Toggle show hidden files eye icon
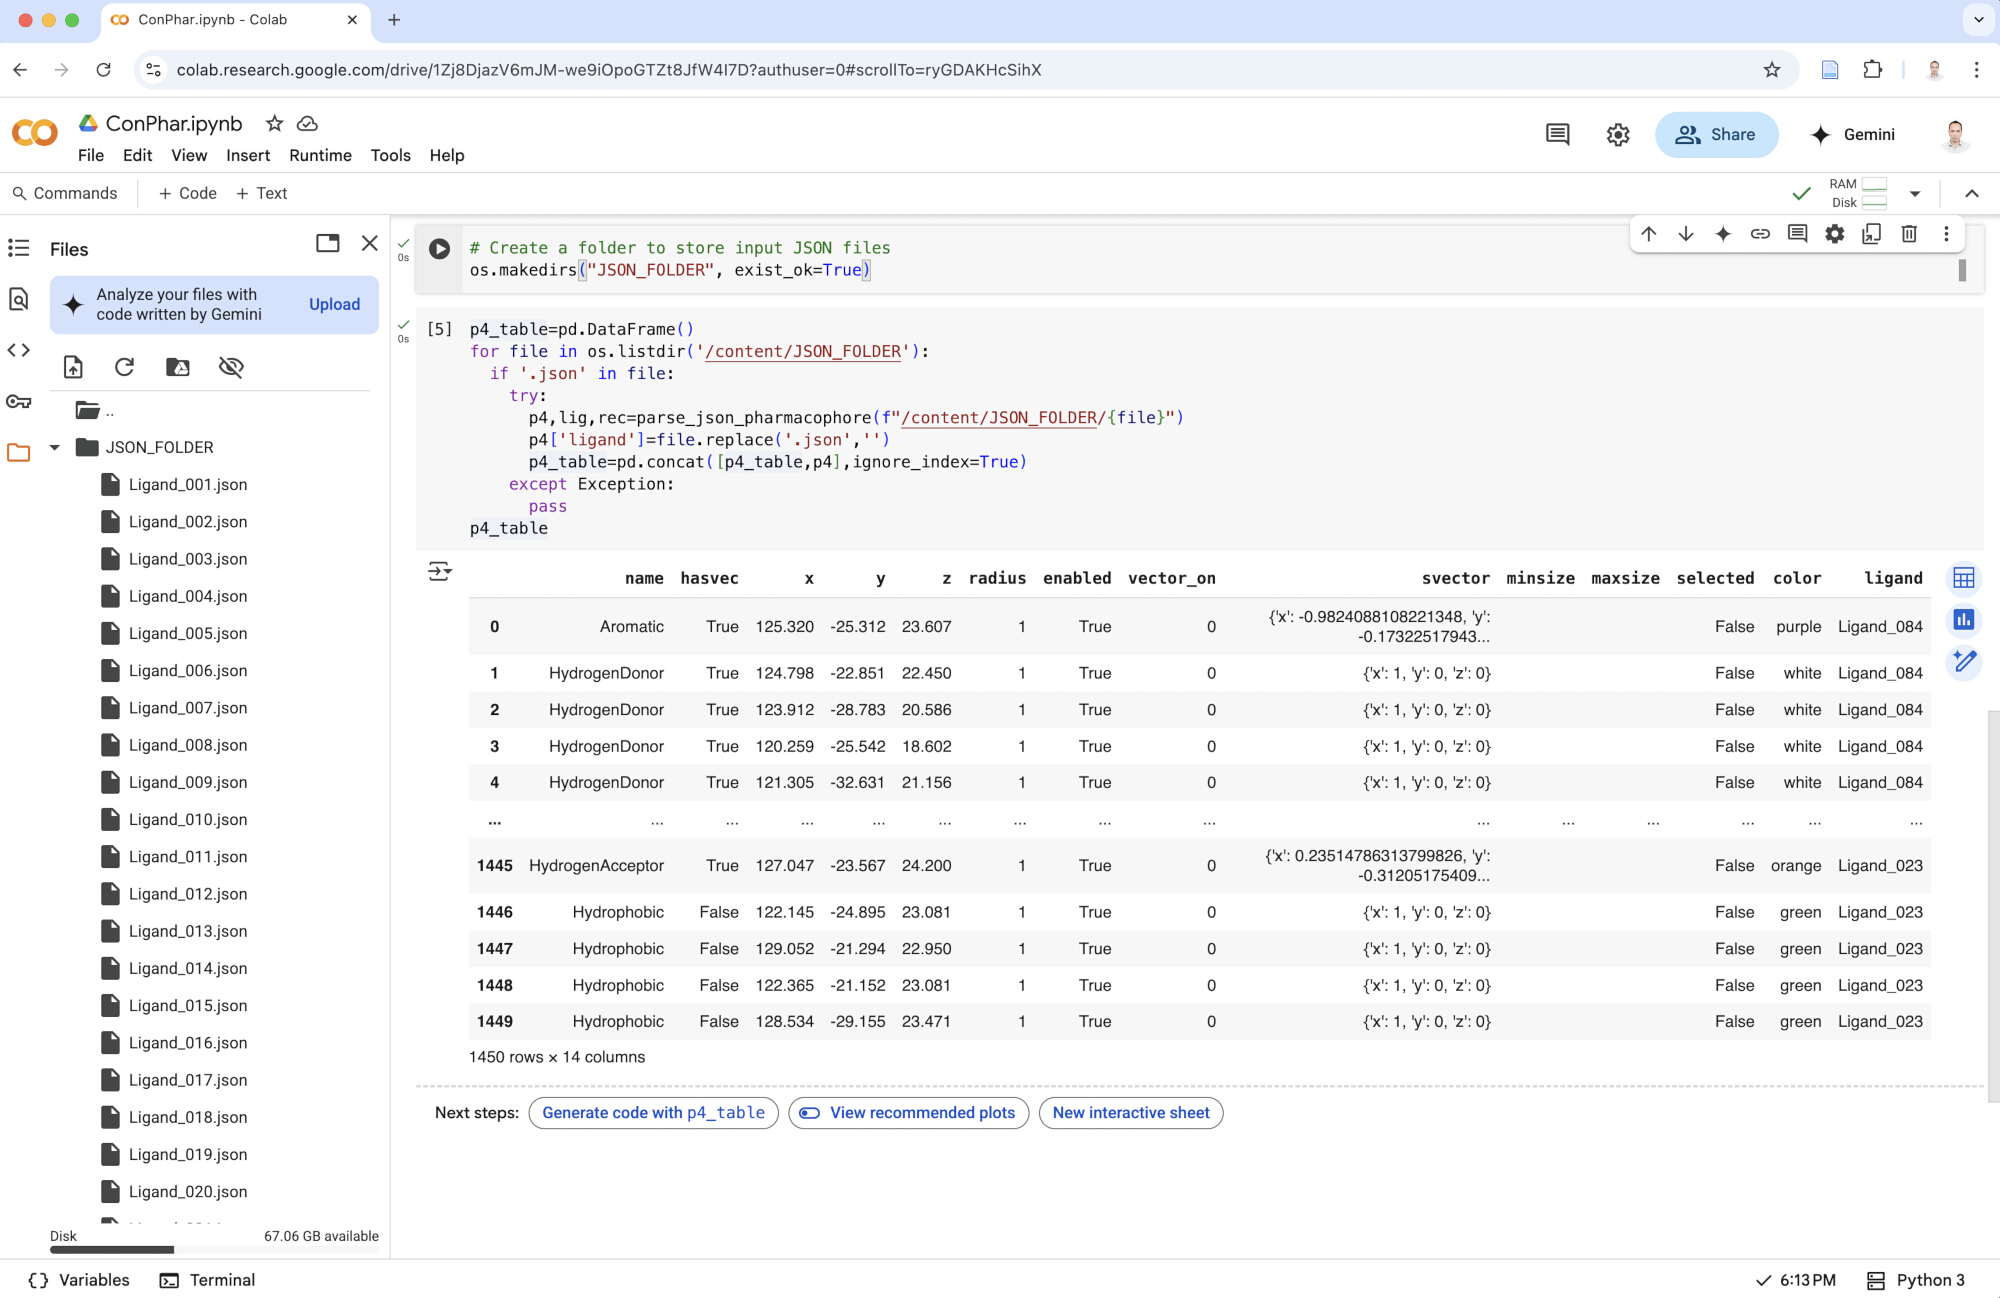This screenshot has width=2000, height=1298. click(231, 367)
